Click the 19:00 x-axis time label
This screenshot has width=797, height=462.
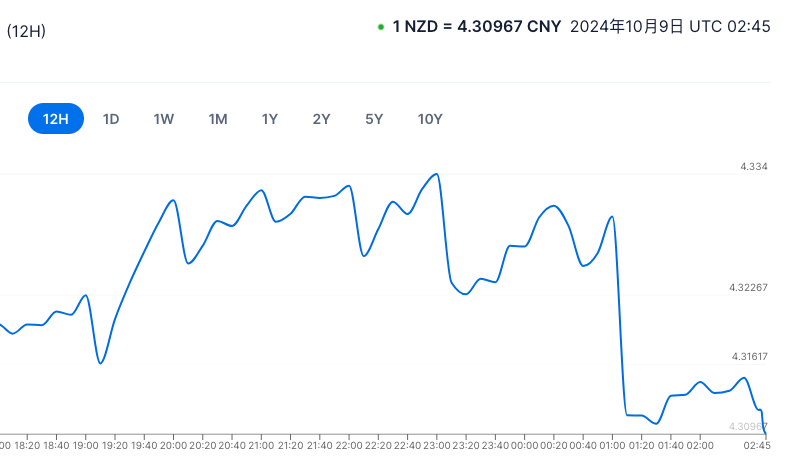coord(86,444)
